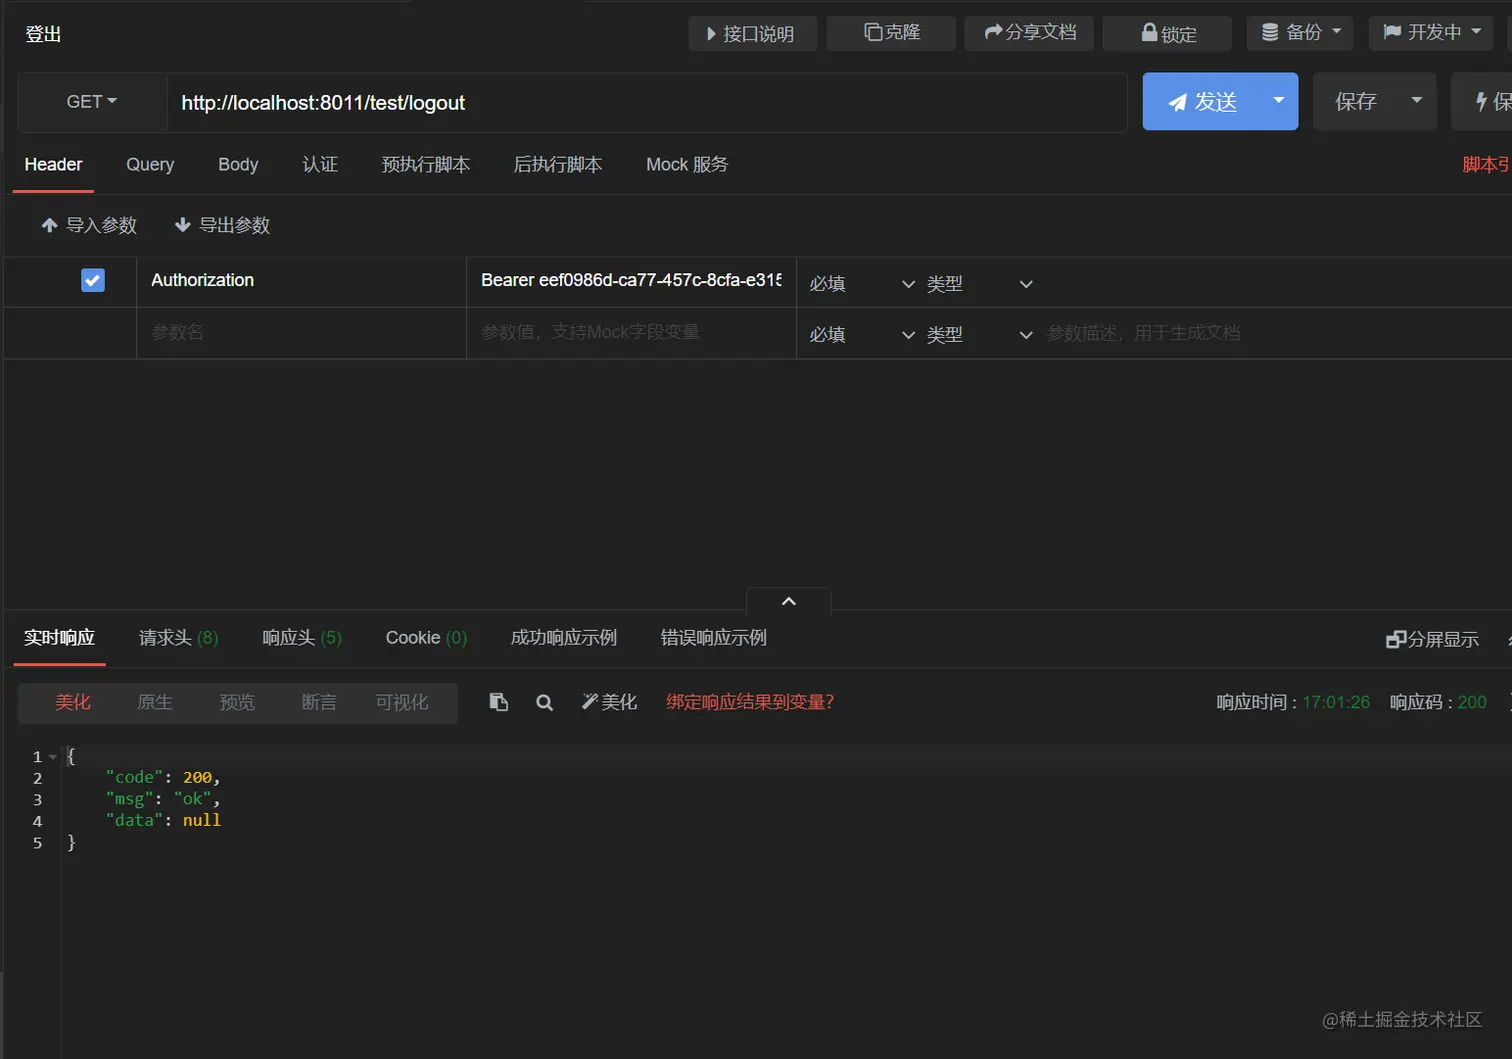Click the copy response icon
Viewport: 1512px width, 1059px height.
click(x=498, y=702)
